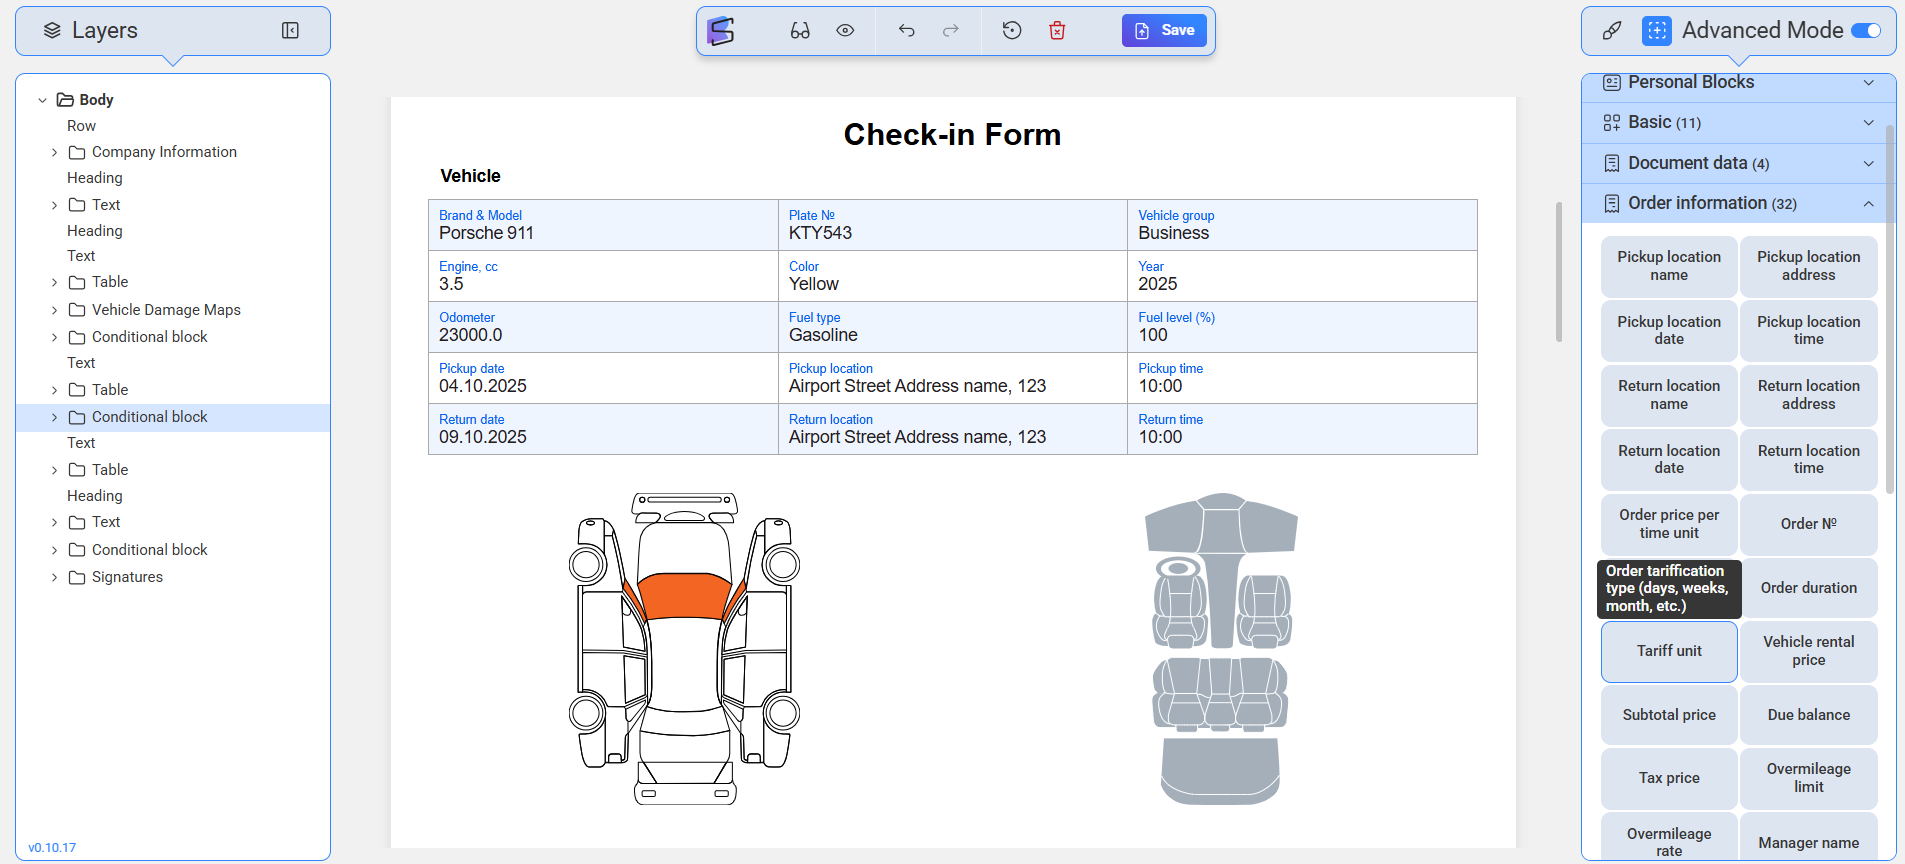
Task: Expand the Company Information layer folder
Action: click(x=54, y=152)
